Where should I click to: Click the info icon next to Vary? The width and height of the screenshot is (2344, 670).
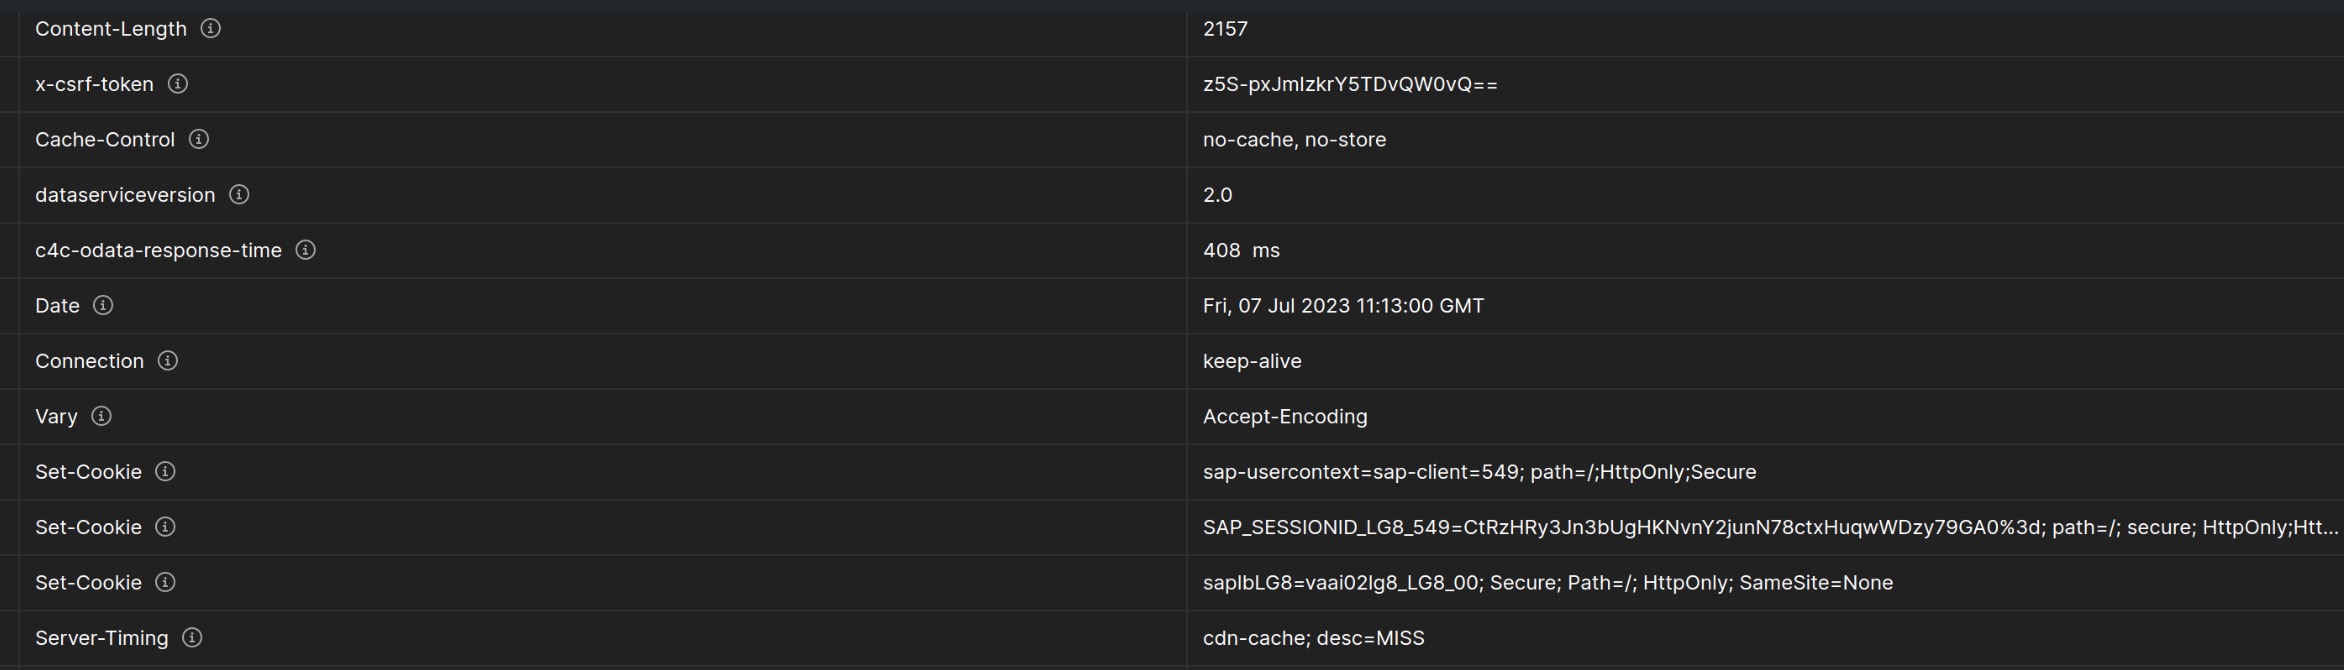(101, 416)
